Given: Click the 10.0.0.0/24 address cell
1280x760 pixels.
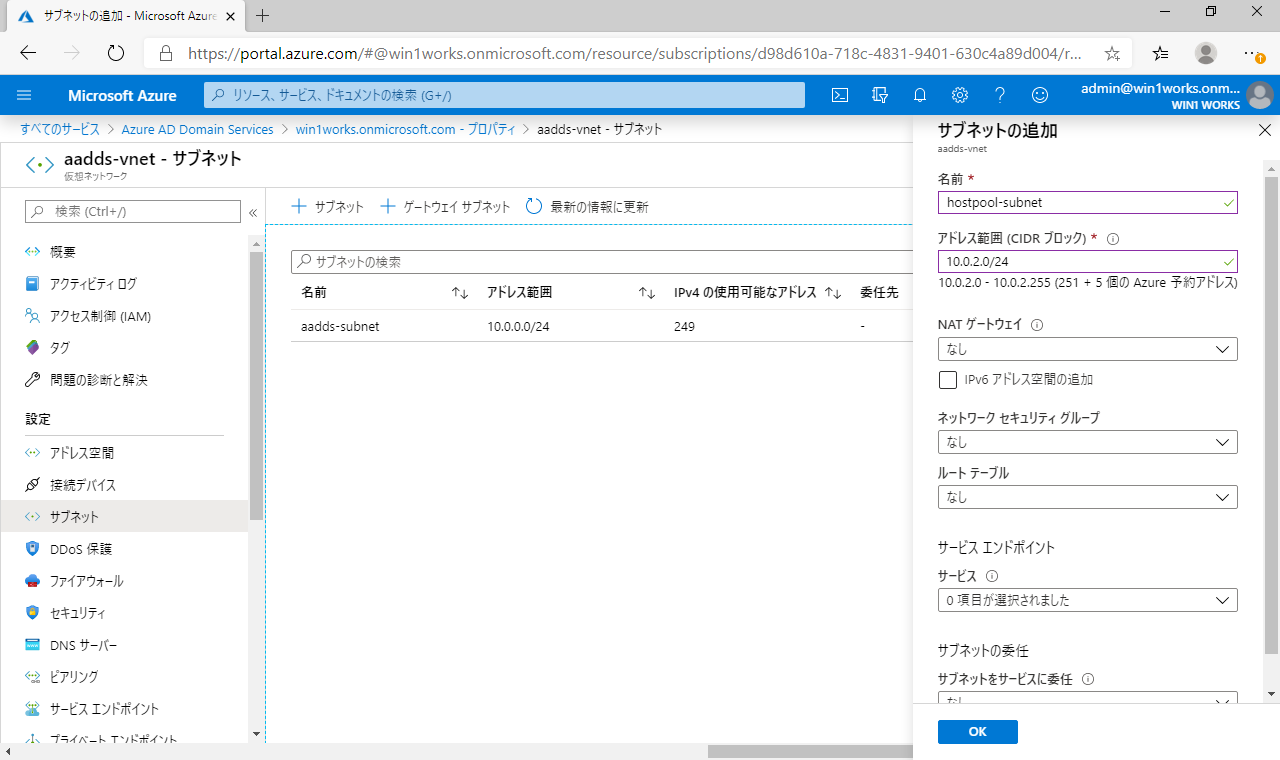Looking at the screenshot, I should [518, 326].
